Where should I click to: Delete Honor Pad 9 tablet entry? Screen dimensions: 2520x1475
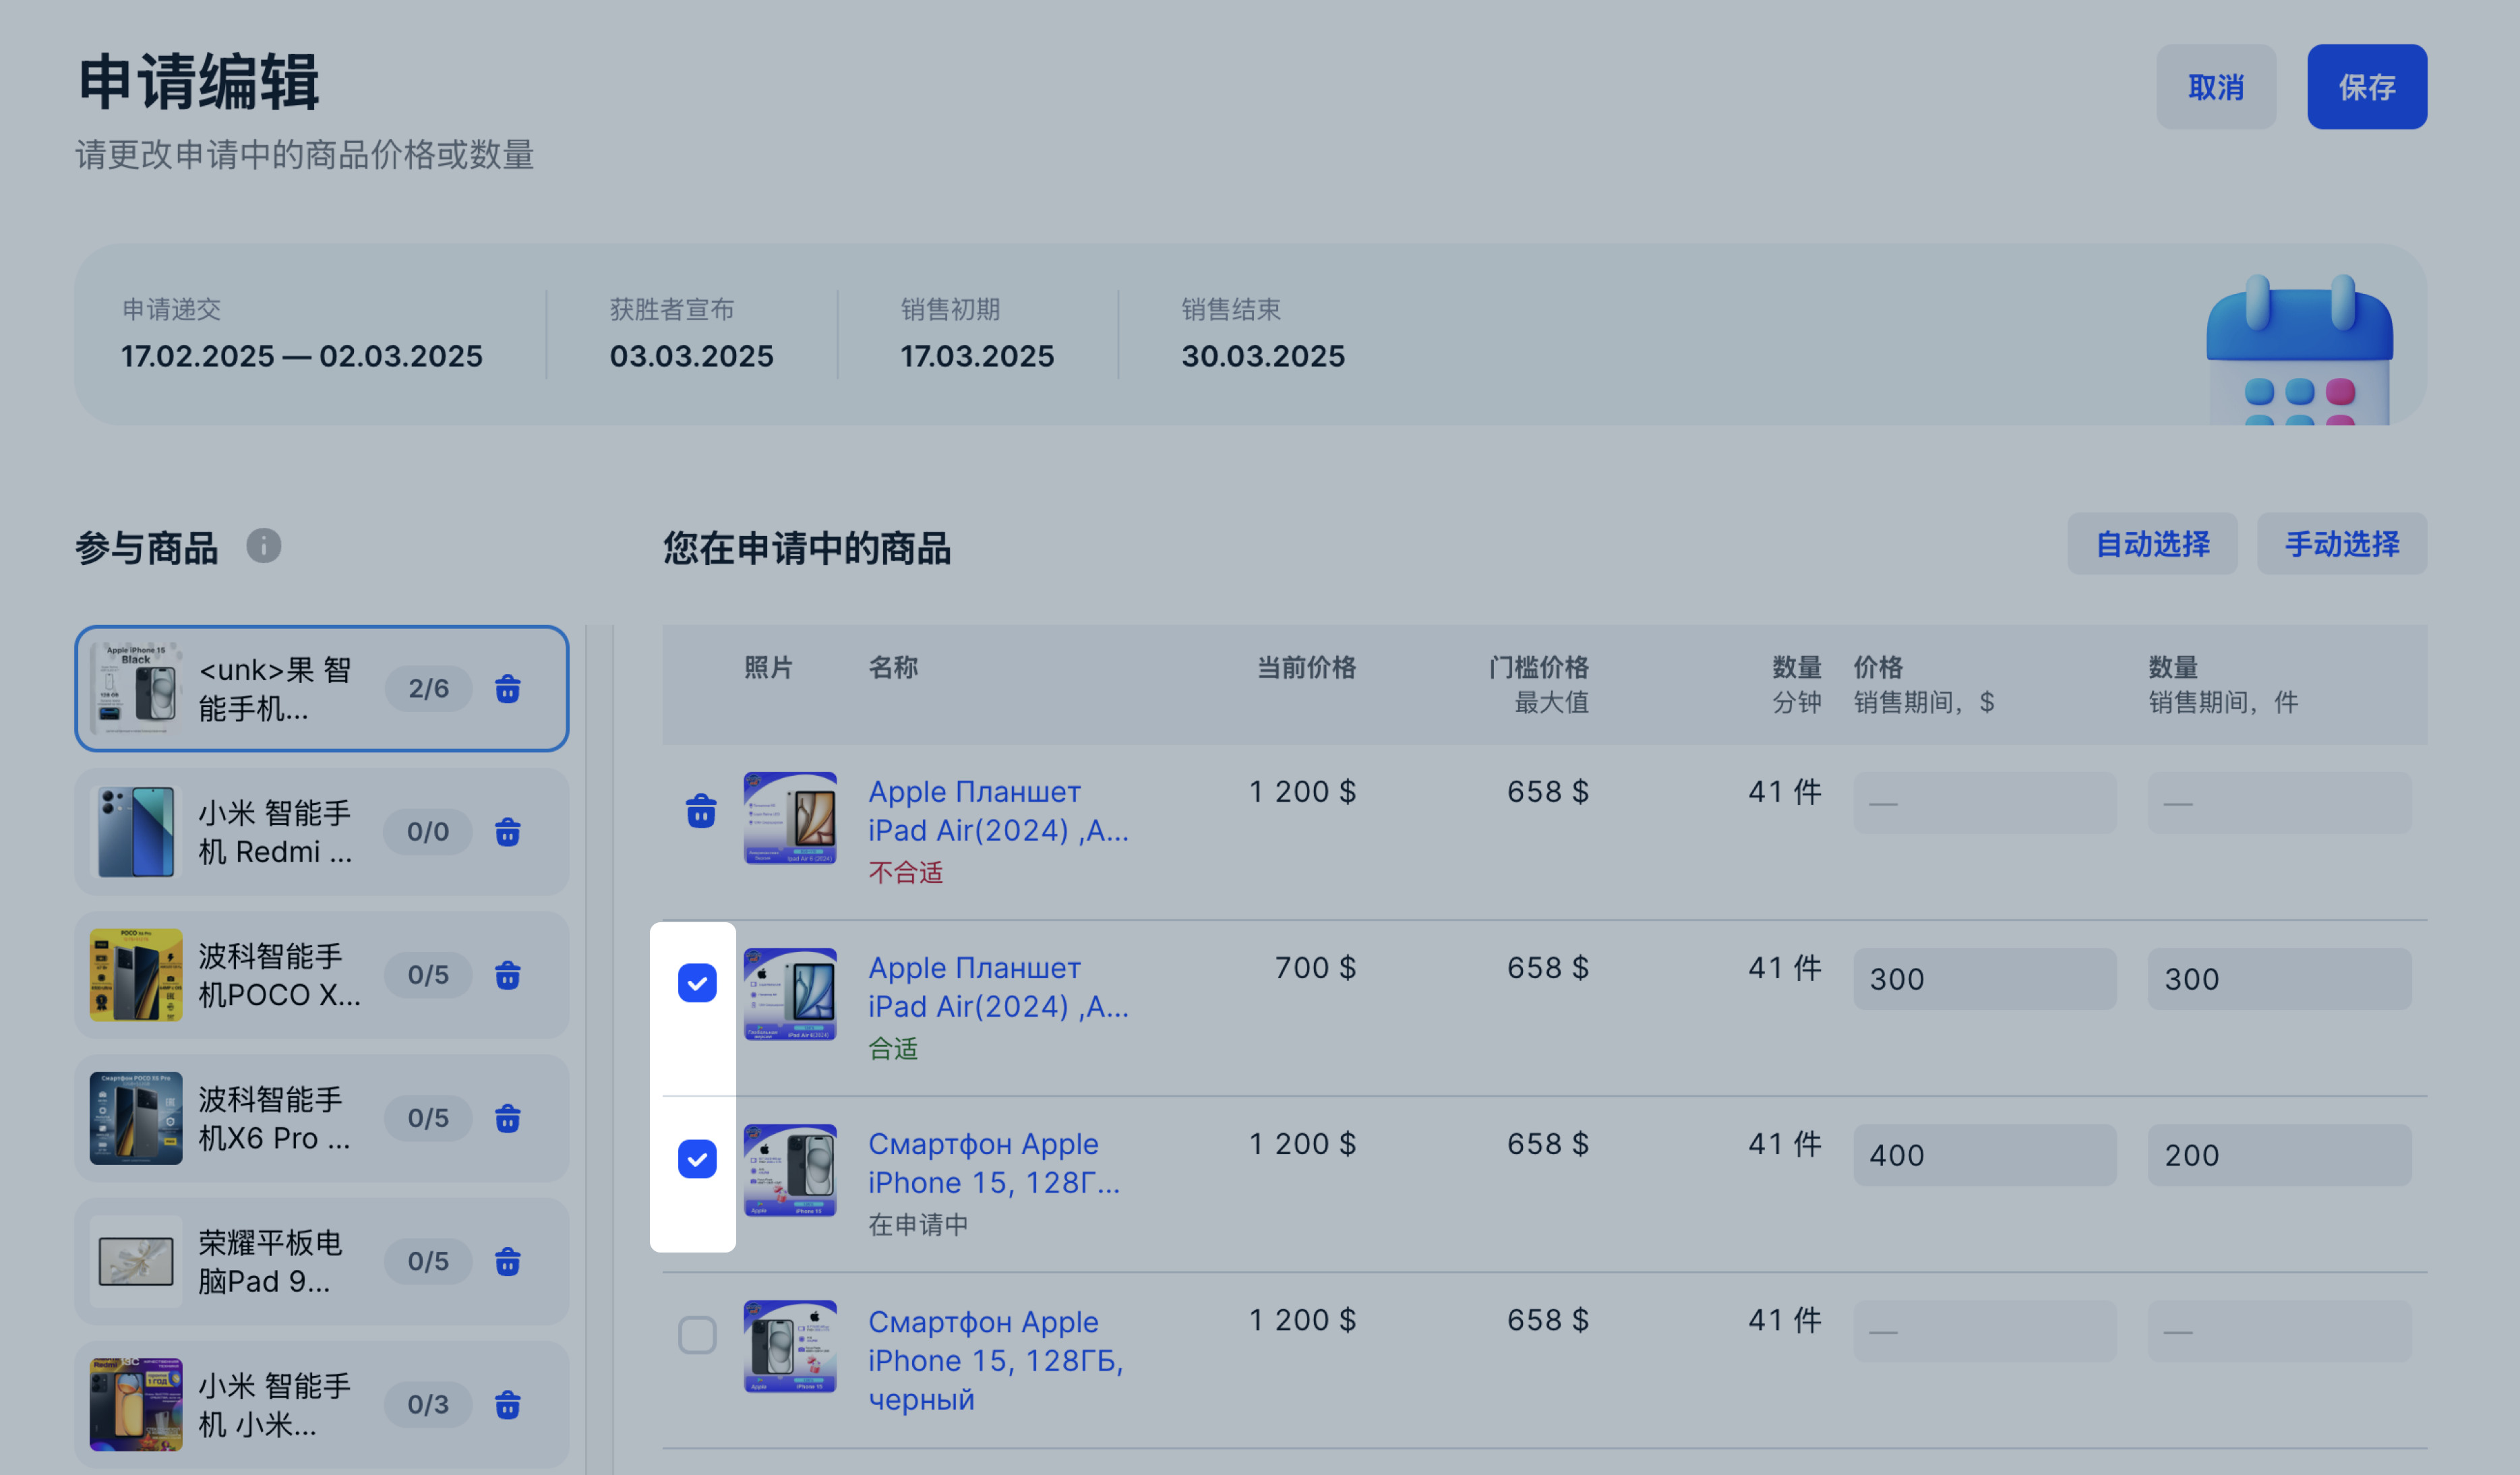508,1261
